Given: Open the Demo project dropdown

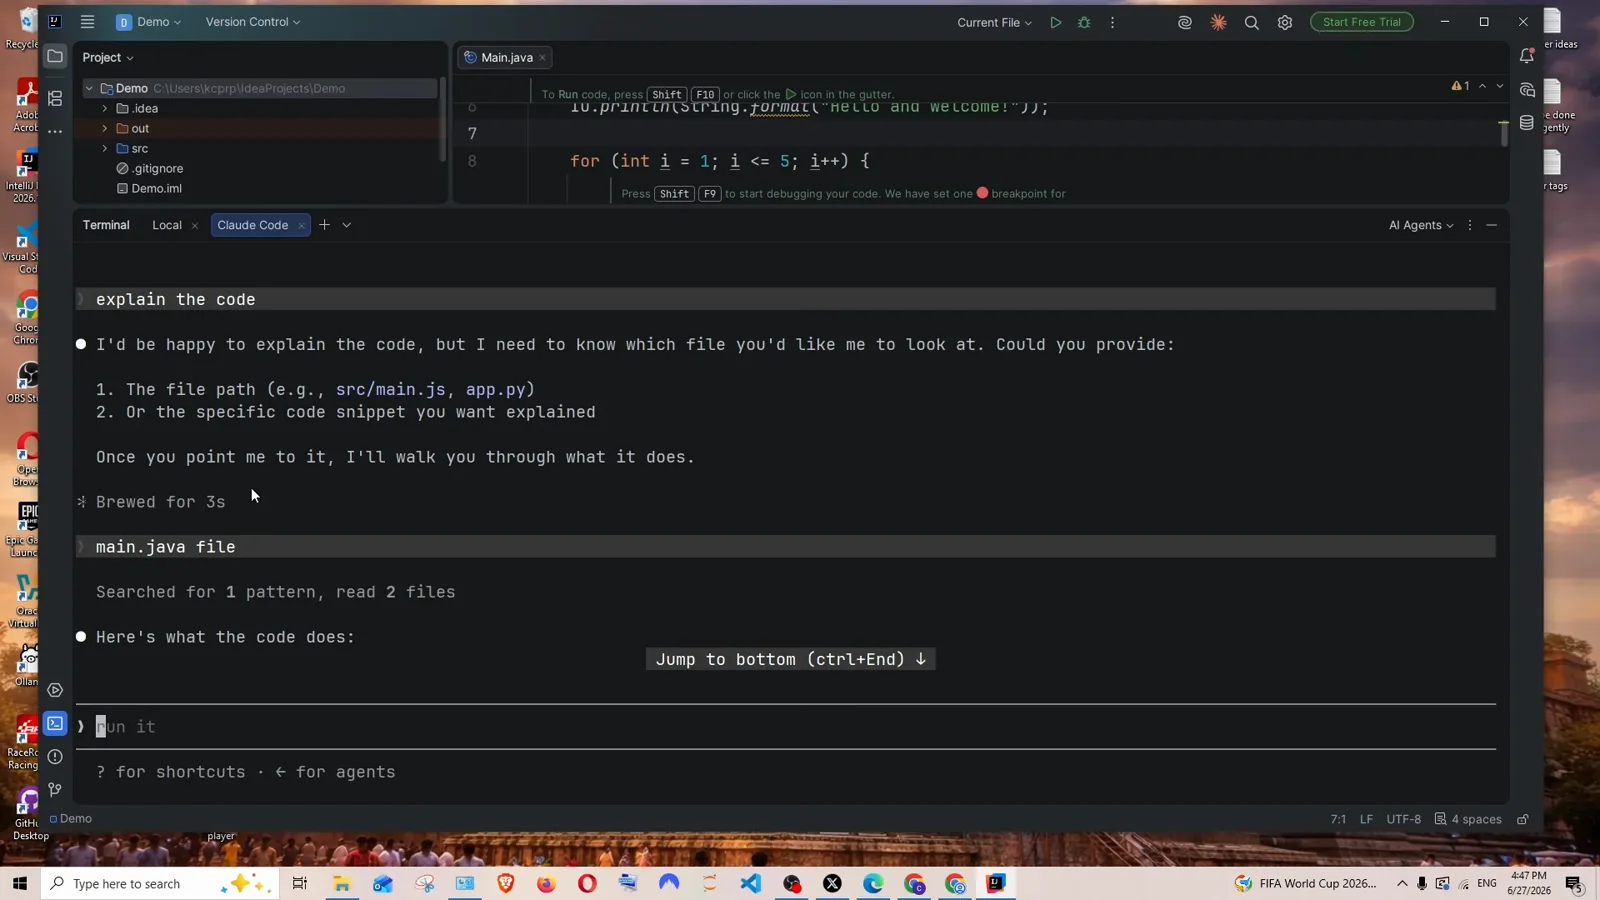Looking at the screenshot, I should [149, 22].
